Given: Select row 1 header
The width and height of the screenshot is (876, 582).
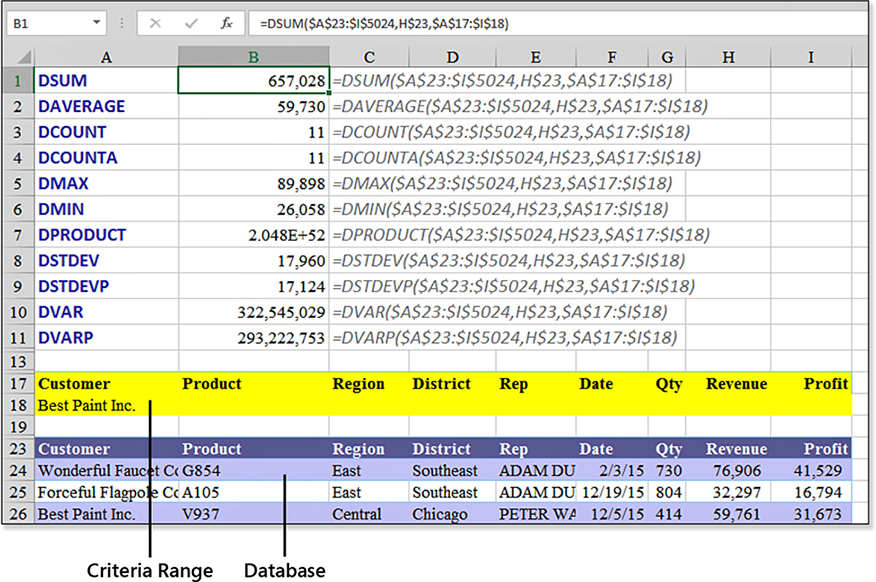Looking at the screenshot, I should pyautogui.click(x=18, y=80).
